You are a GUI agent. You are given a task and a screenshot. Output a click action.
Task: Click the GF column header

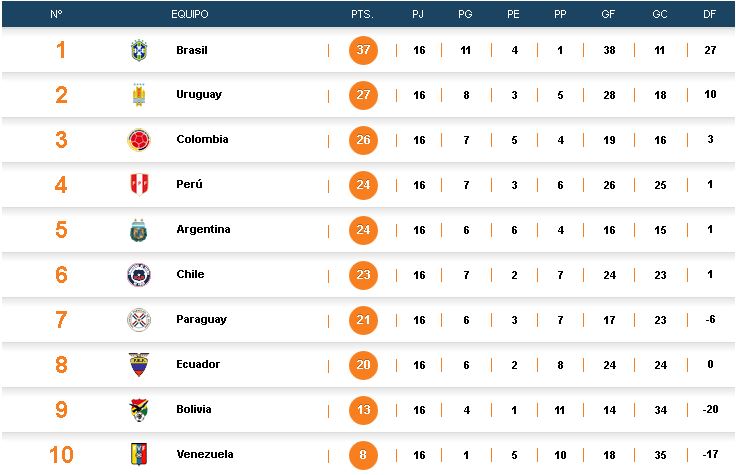(608, 15)
